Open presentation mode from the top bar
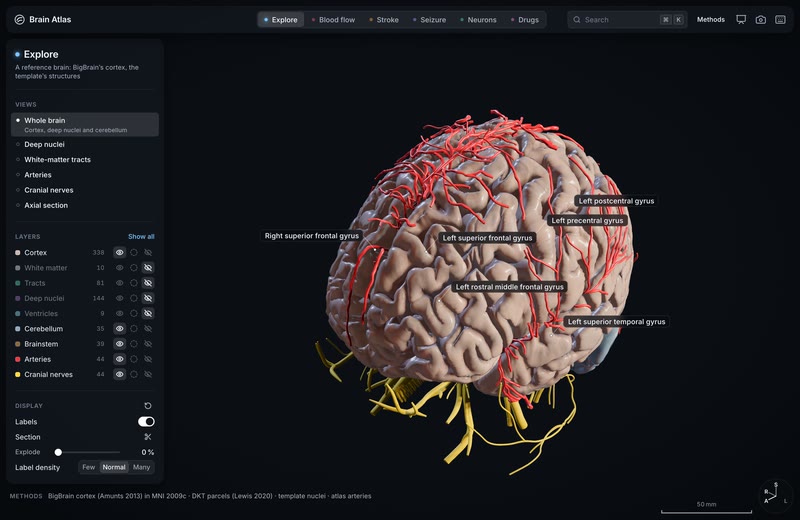Image resolution: width=800 pixels, height=520 pixels. 741,19
